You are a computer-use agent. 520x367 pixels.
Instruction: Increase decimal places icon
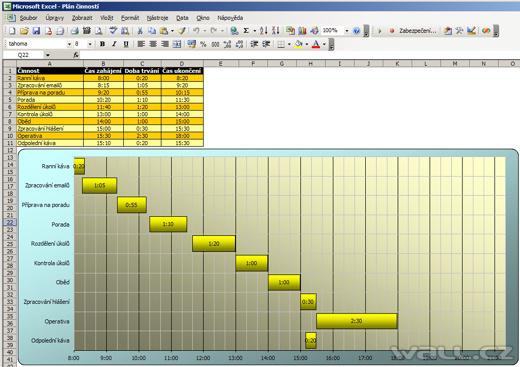(227, 44)
